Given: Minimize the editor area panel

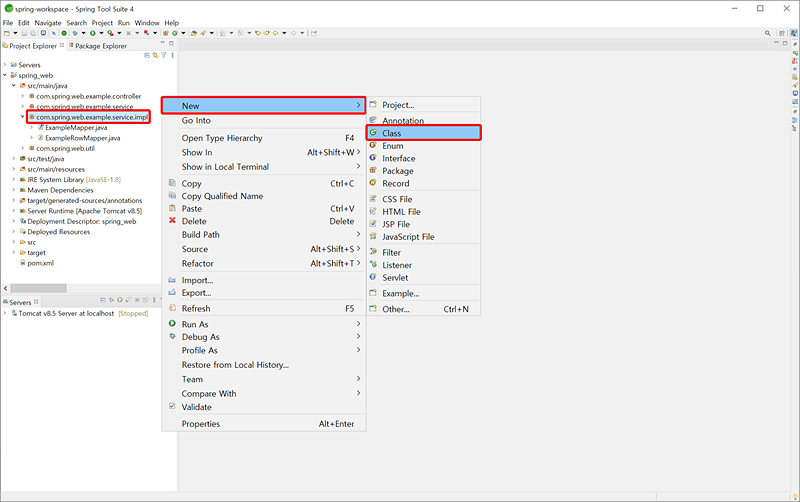Looking at the screenshot, I should (x=777, y=43).
